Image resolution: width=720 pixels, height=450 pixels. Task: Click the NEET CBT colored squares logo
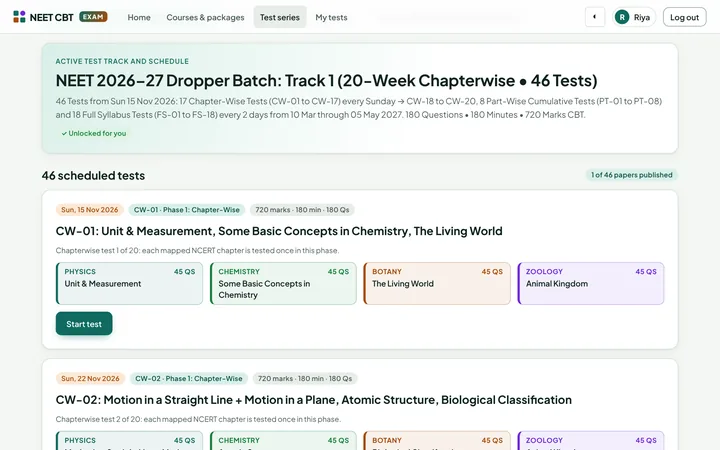[x=19, y=17]
